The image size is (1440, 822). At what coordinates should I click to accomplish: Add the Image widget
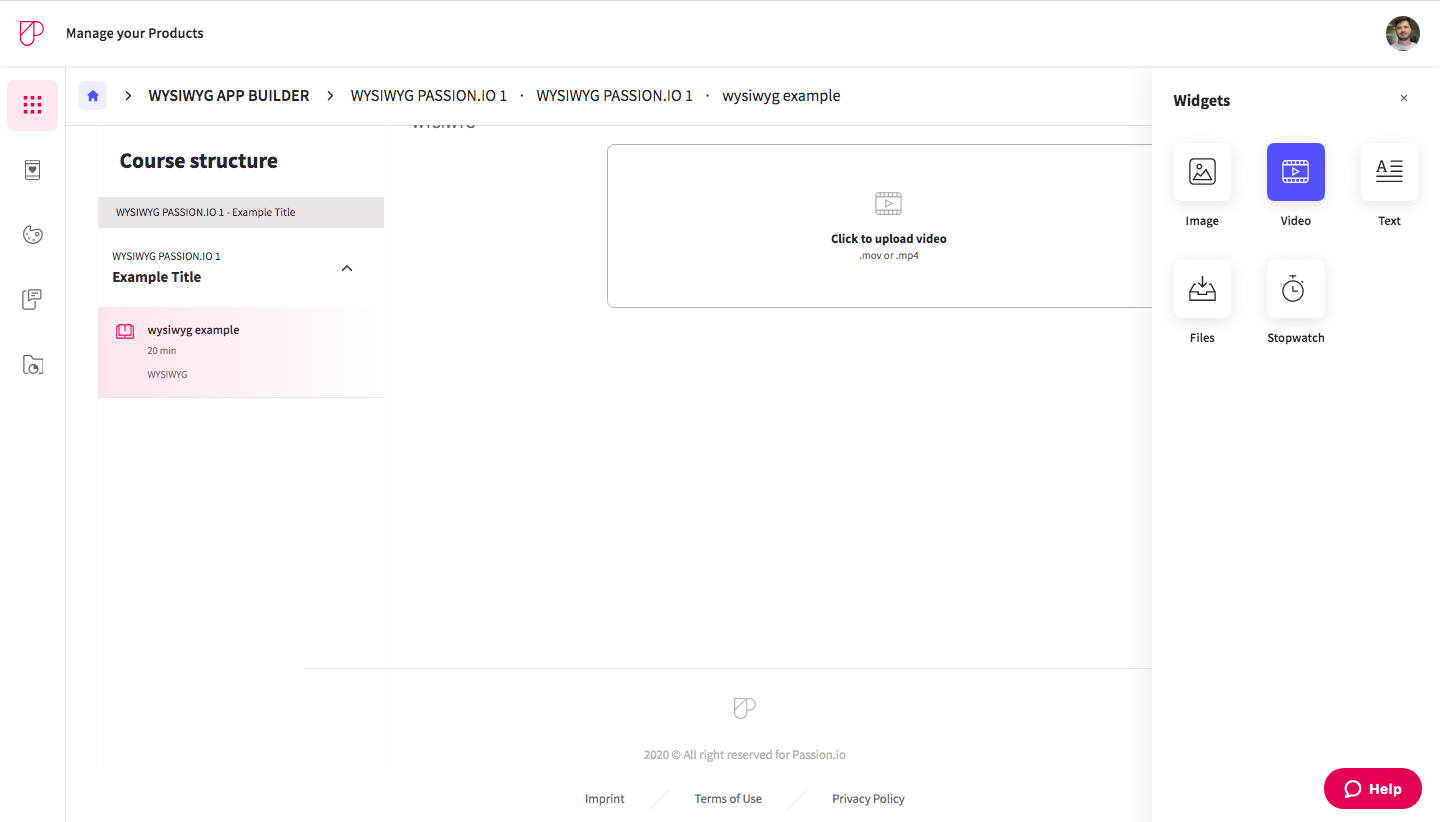[x=1202, y=172]
